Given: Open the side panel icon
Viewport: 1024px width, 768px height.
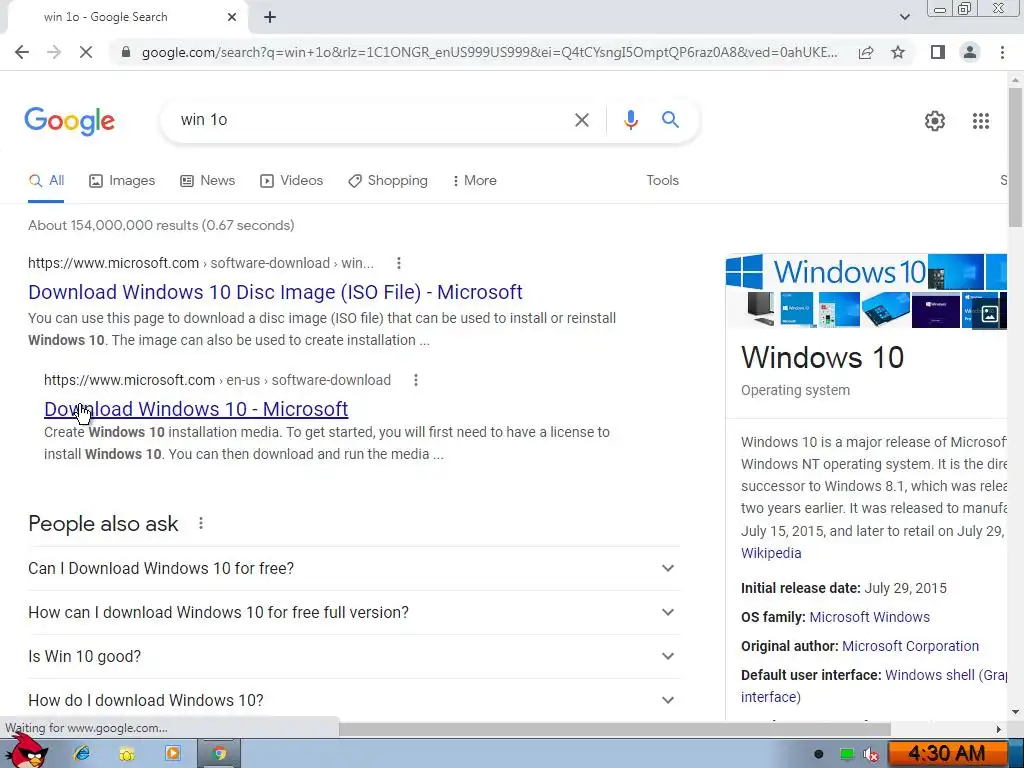Looking at the screenshot, I should pyautogui.click(x=938, y=52).
